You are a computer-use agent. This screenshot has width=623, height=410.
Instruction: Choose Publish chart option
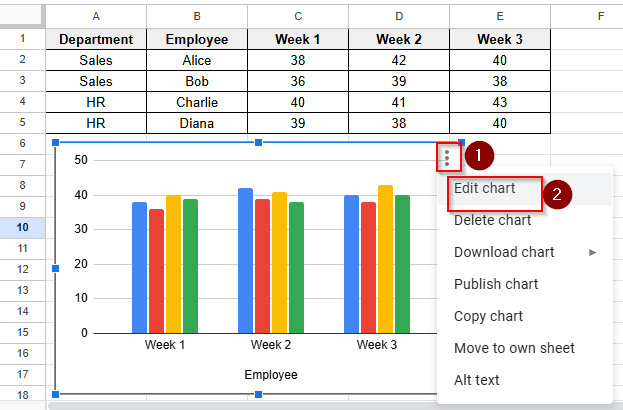(x=525, y=284)
